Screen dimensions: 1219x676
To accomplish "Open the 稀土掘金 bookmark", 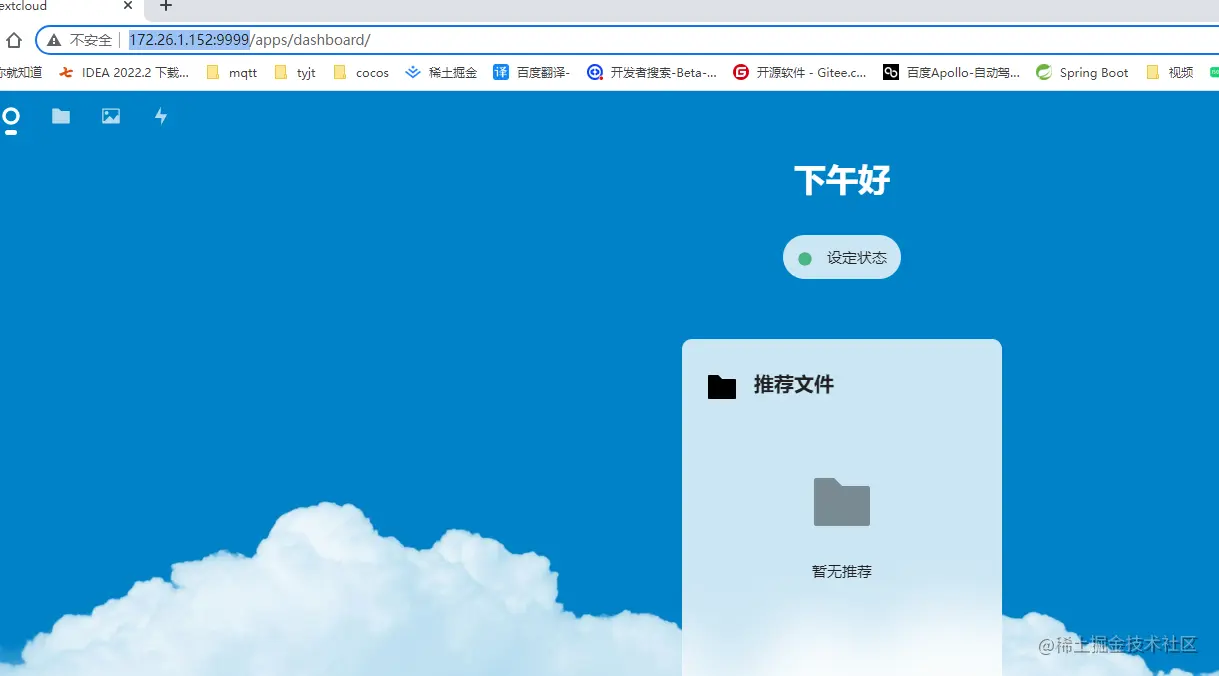I will click(x=441, y=72).
